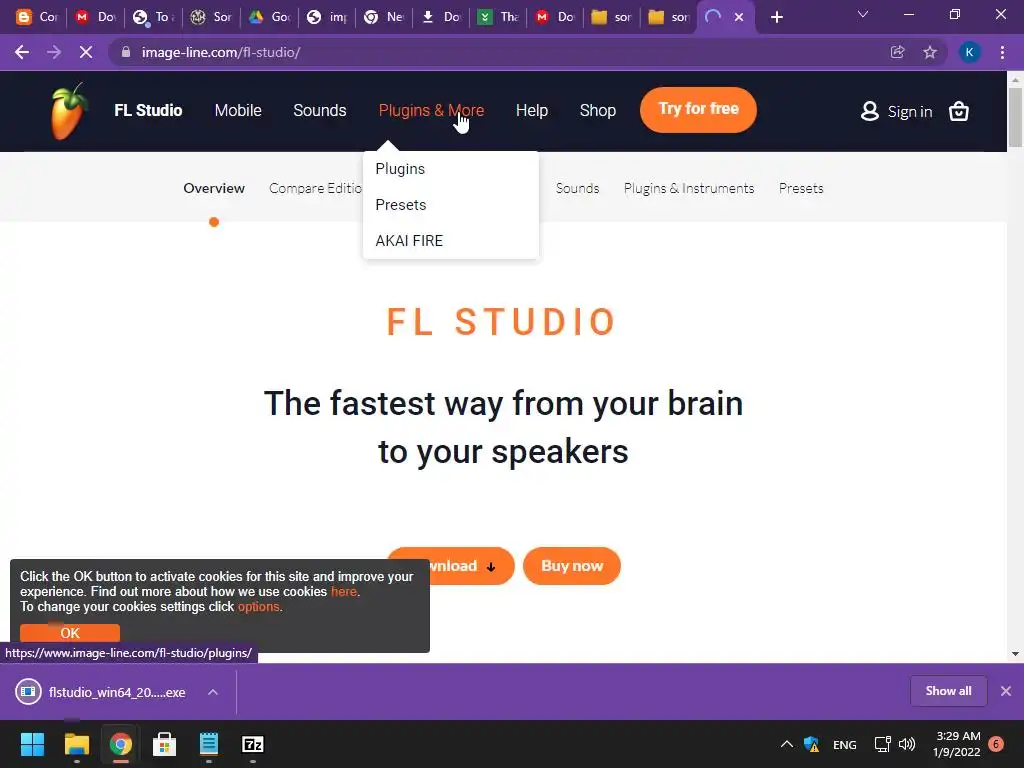1024x768 pixels.
Task: Open Windows Start menu
Action: tap(32, 744)
